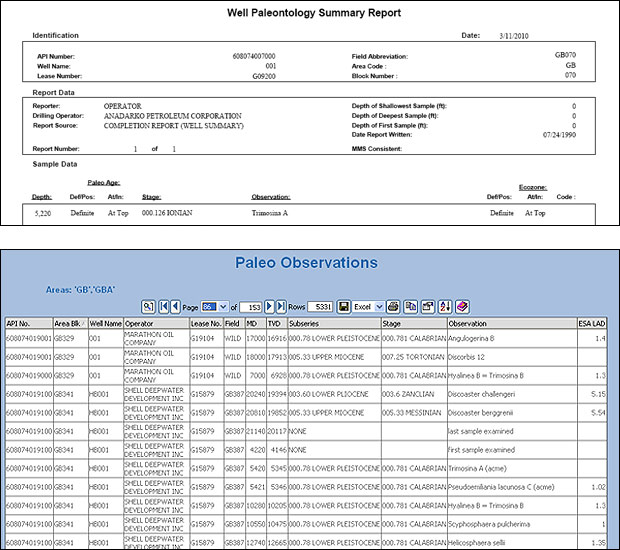
Task: Click 'Trimosina A' observation in the report
Action: (x=270, y=213)
